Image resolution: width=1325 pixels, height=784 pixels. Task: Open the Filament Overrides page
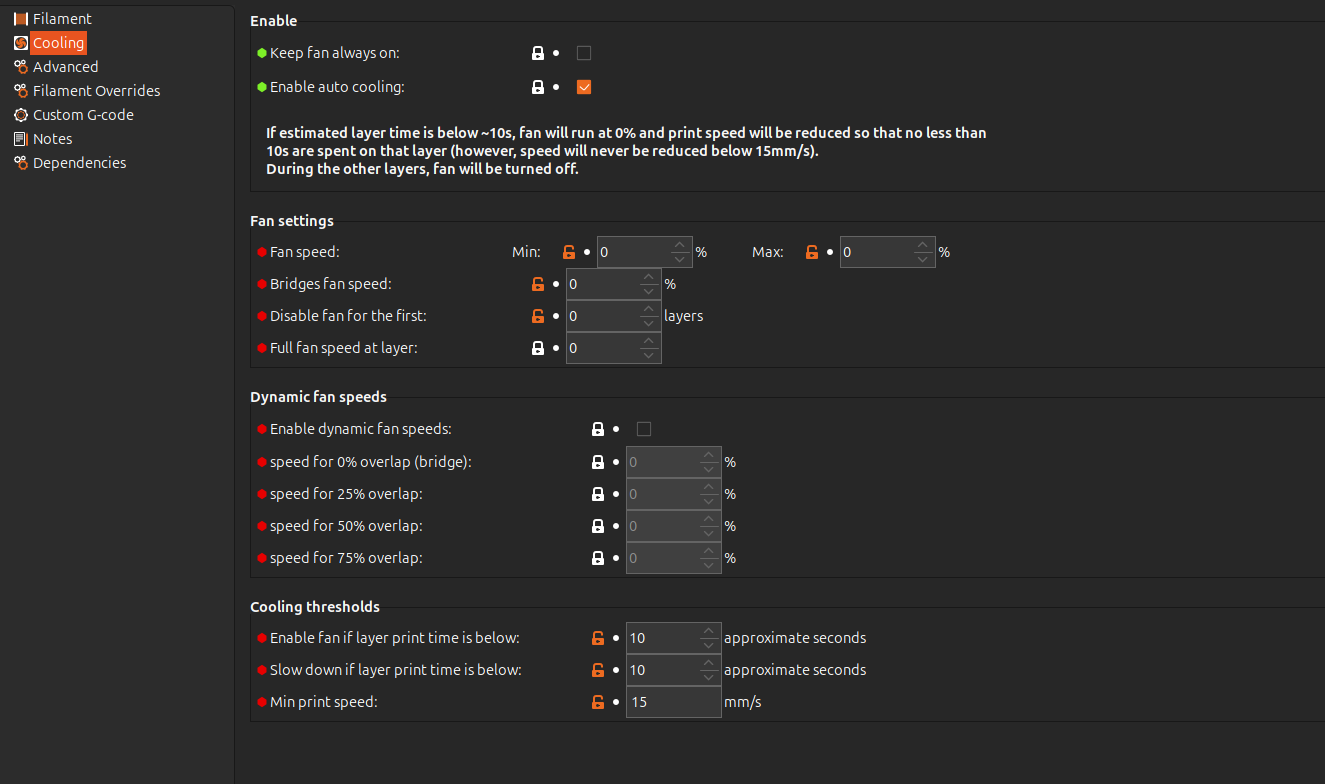click(96, 91)
